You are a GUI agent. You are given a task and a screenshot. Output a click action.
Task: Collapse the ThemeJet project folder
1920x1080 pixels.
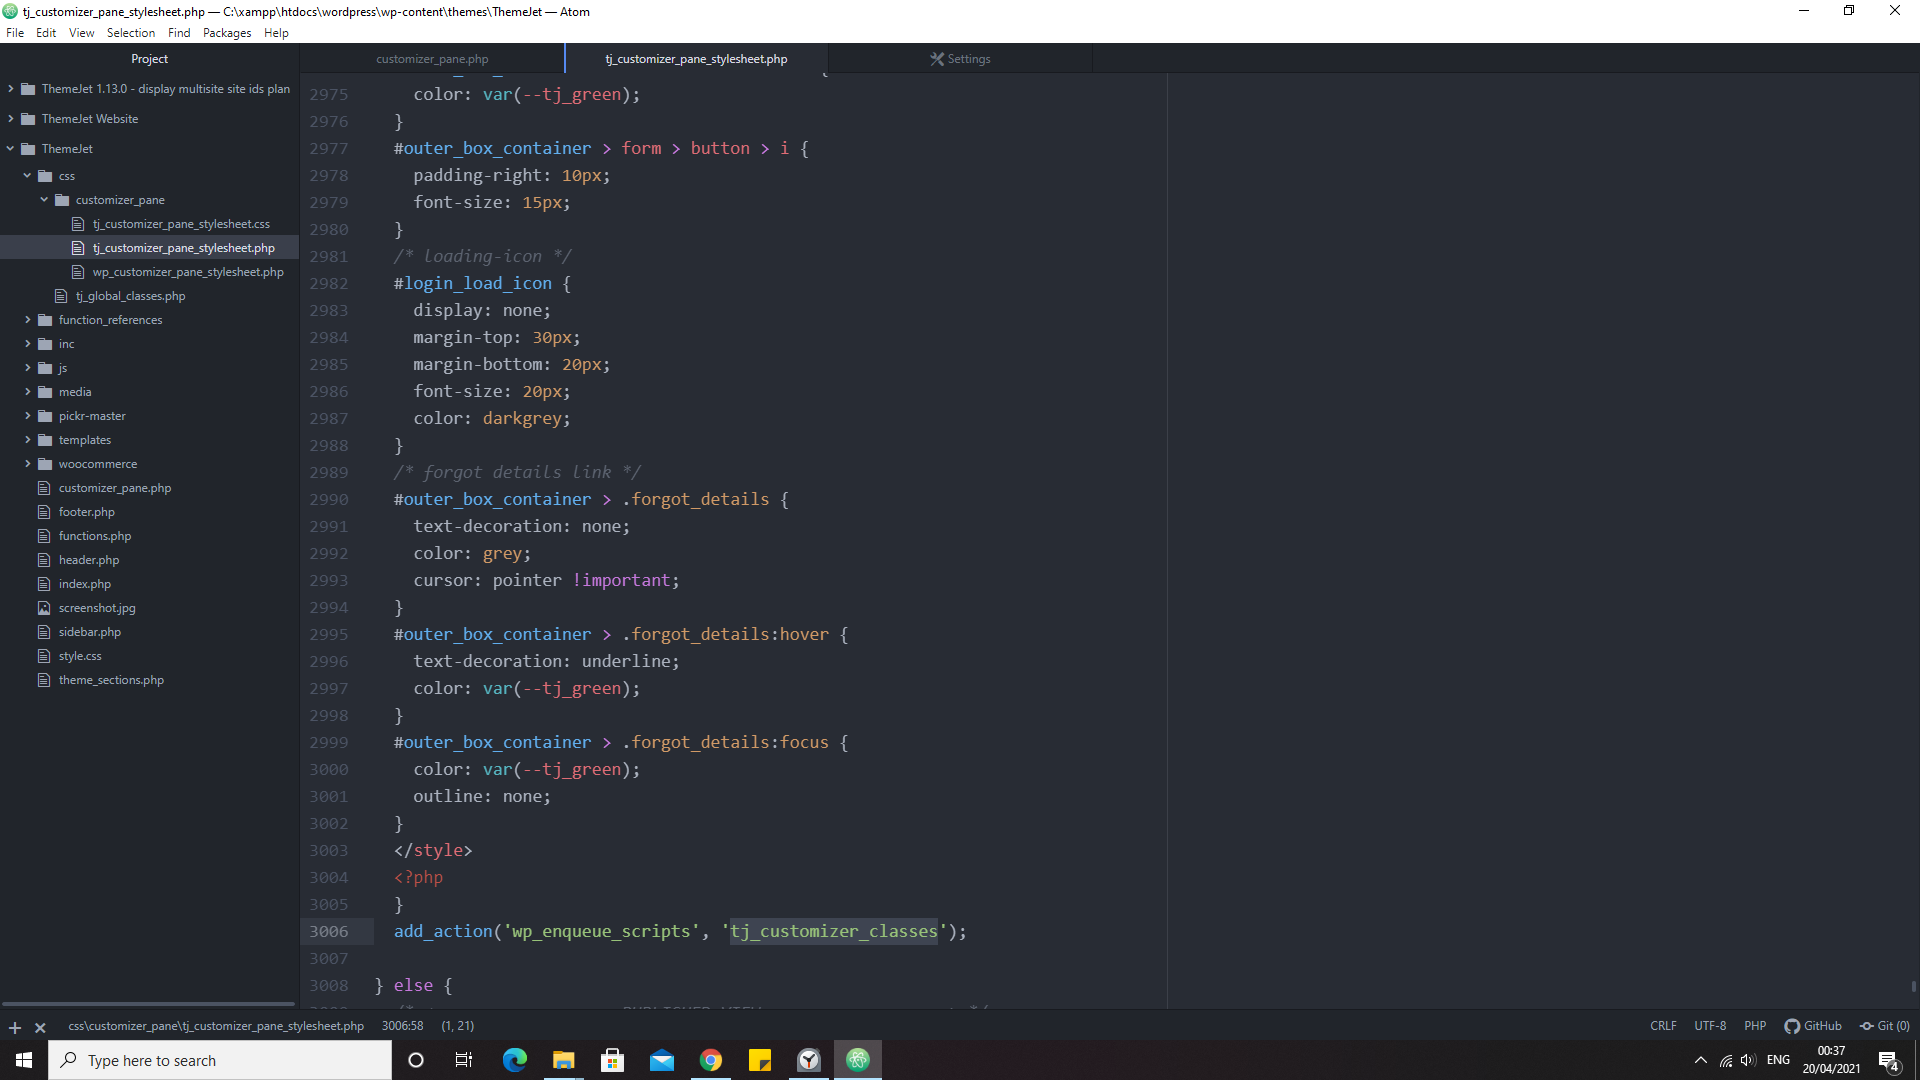point(11,148)
